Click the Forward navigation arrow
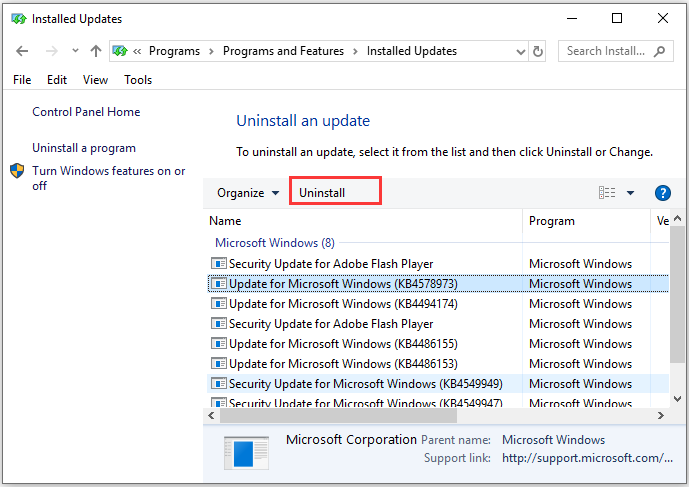689x487 pixels. pos(50,51)
